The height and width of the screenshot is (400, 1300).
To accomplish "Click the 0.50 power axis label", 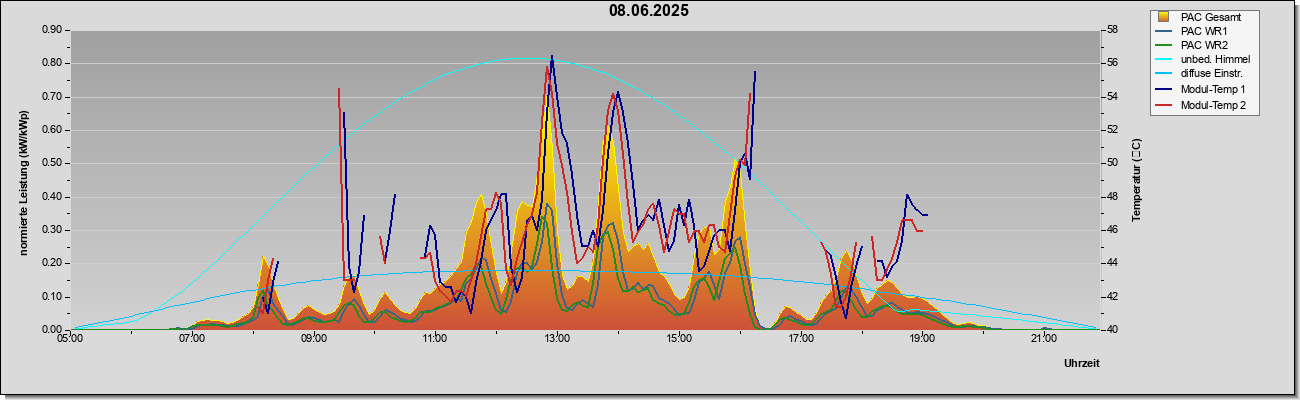I will click(x=52, y=163).
